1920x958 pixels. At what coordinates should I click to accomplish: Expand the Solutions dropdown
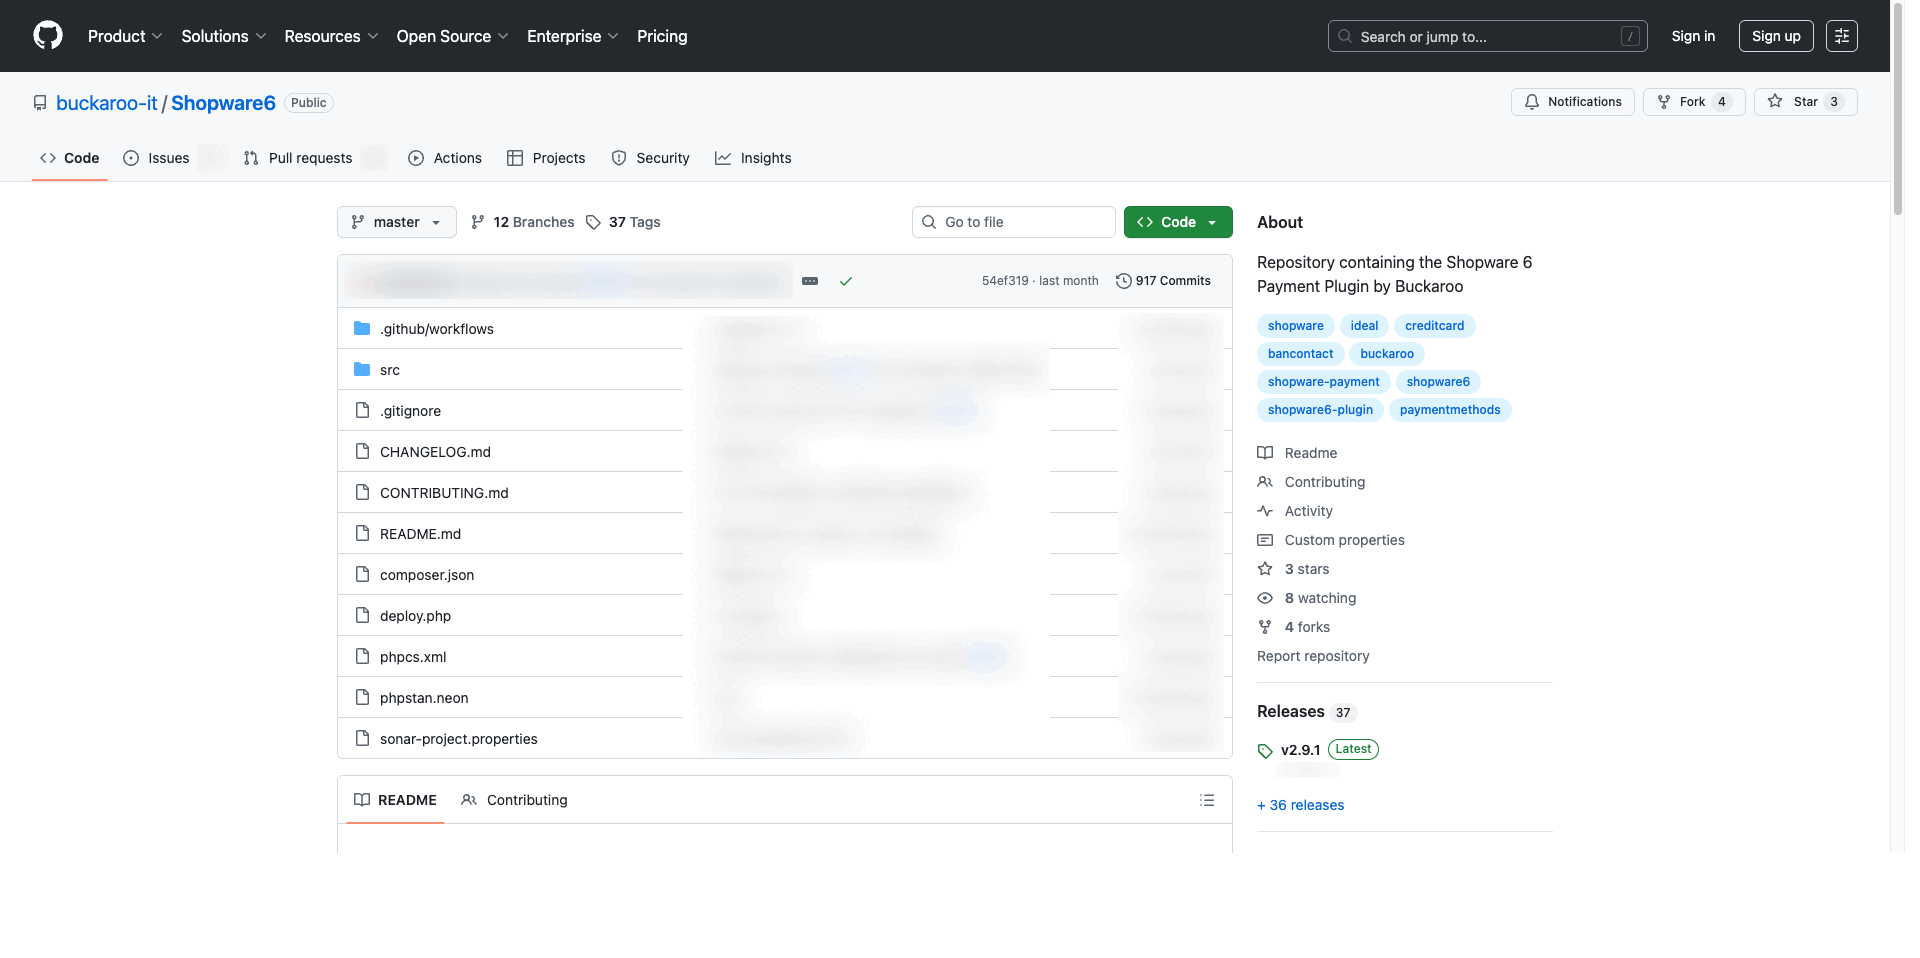[x=224, y=36]
